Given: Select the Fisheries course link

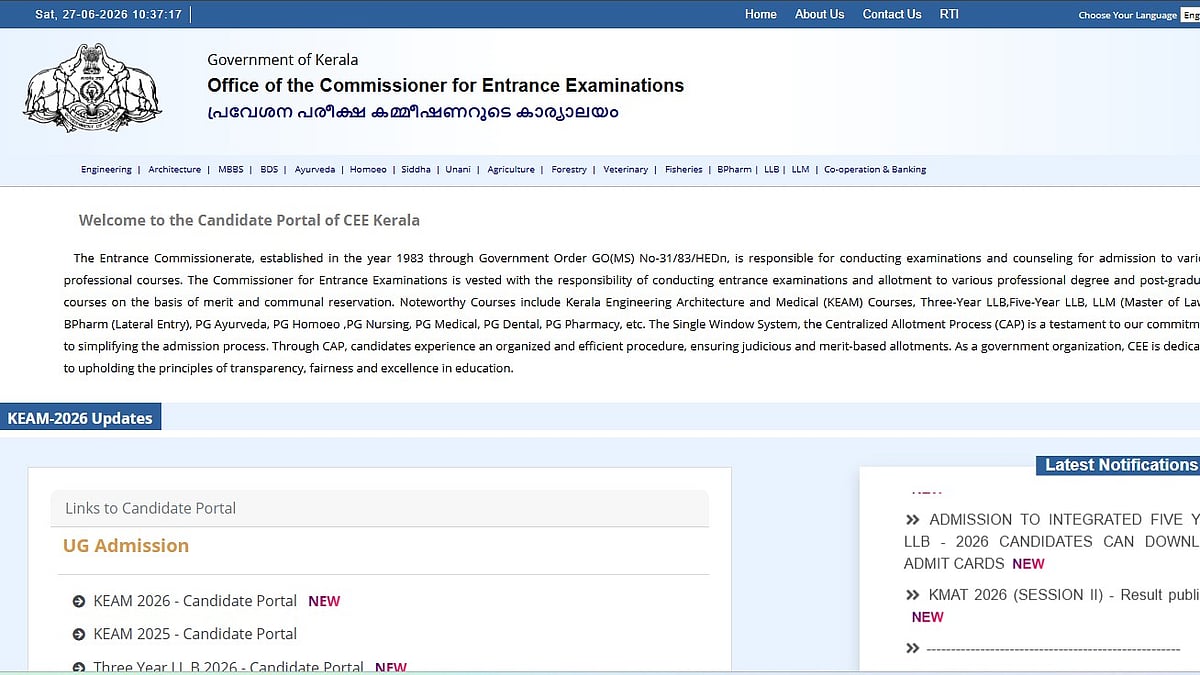Looking at the screenshot, I should (x=684, y=170).
